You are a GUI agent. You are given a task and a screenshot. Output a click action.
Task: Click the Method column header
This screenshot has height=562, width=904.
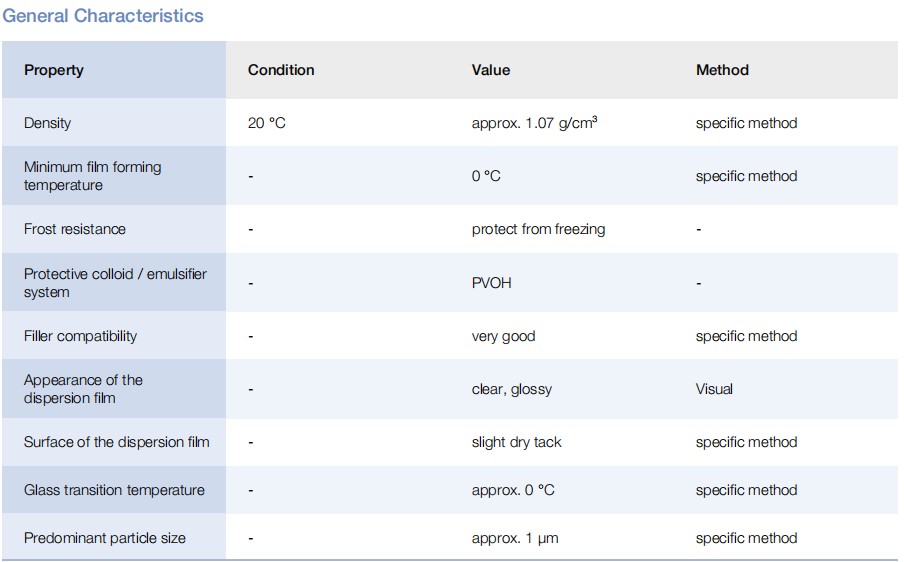[x=722, y=70]
